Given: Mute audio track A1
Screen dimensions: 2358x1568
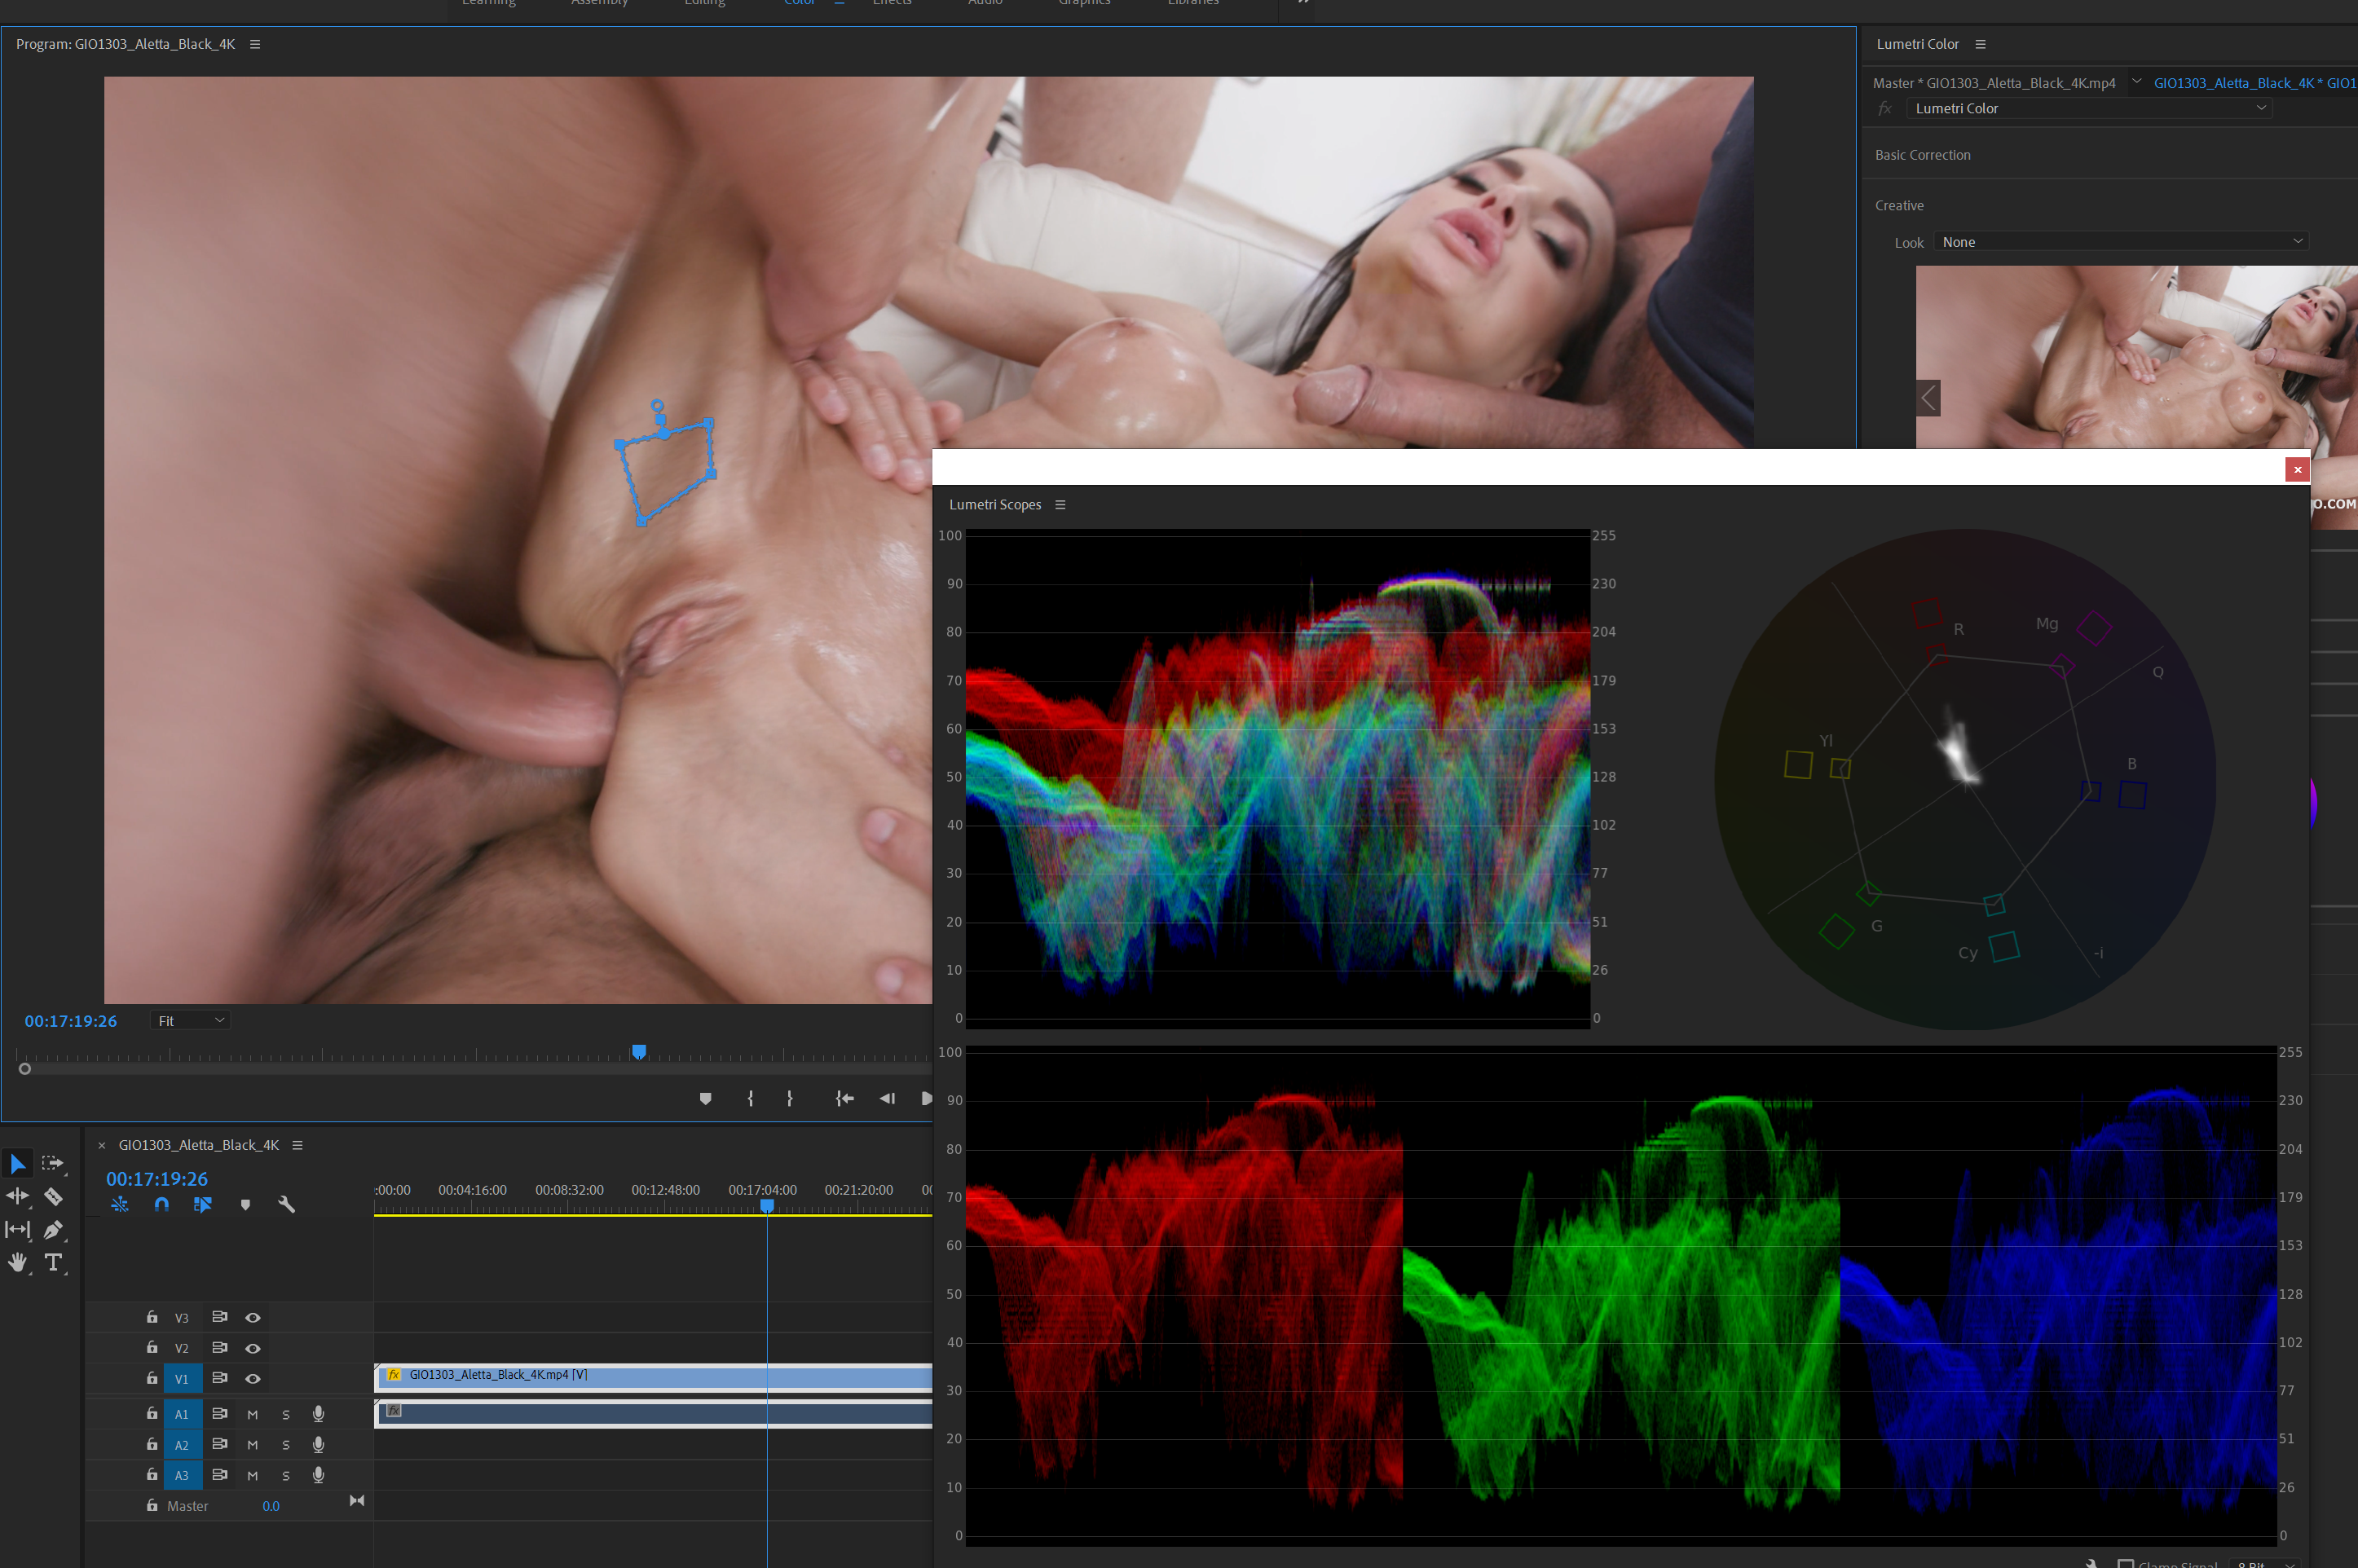Looking at the screenshot, I should tap(252, 1414).
